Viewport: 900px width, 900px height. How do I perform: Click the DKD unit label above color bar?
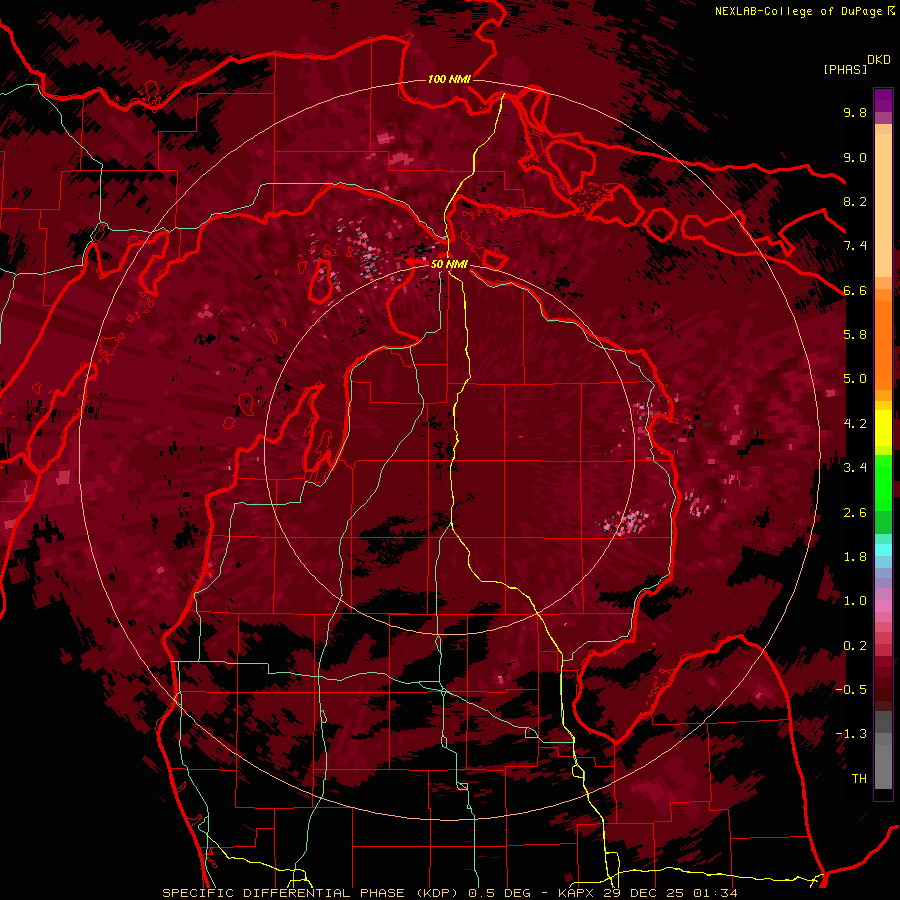[879, 60]
